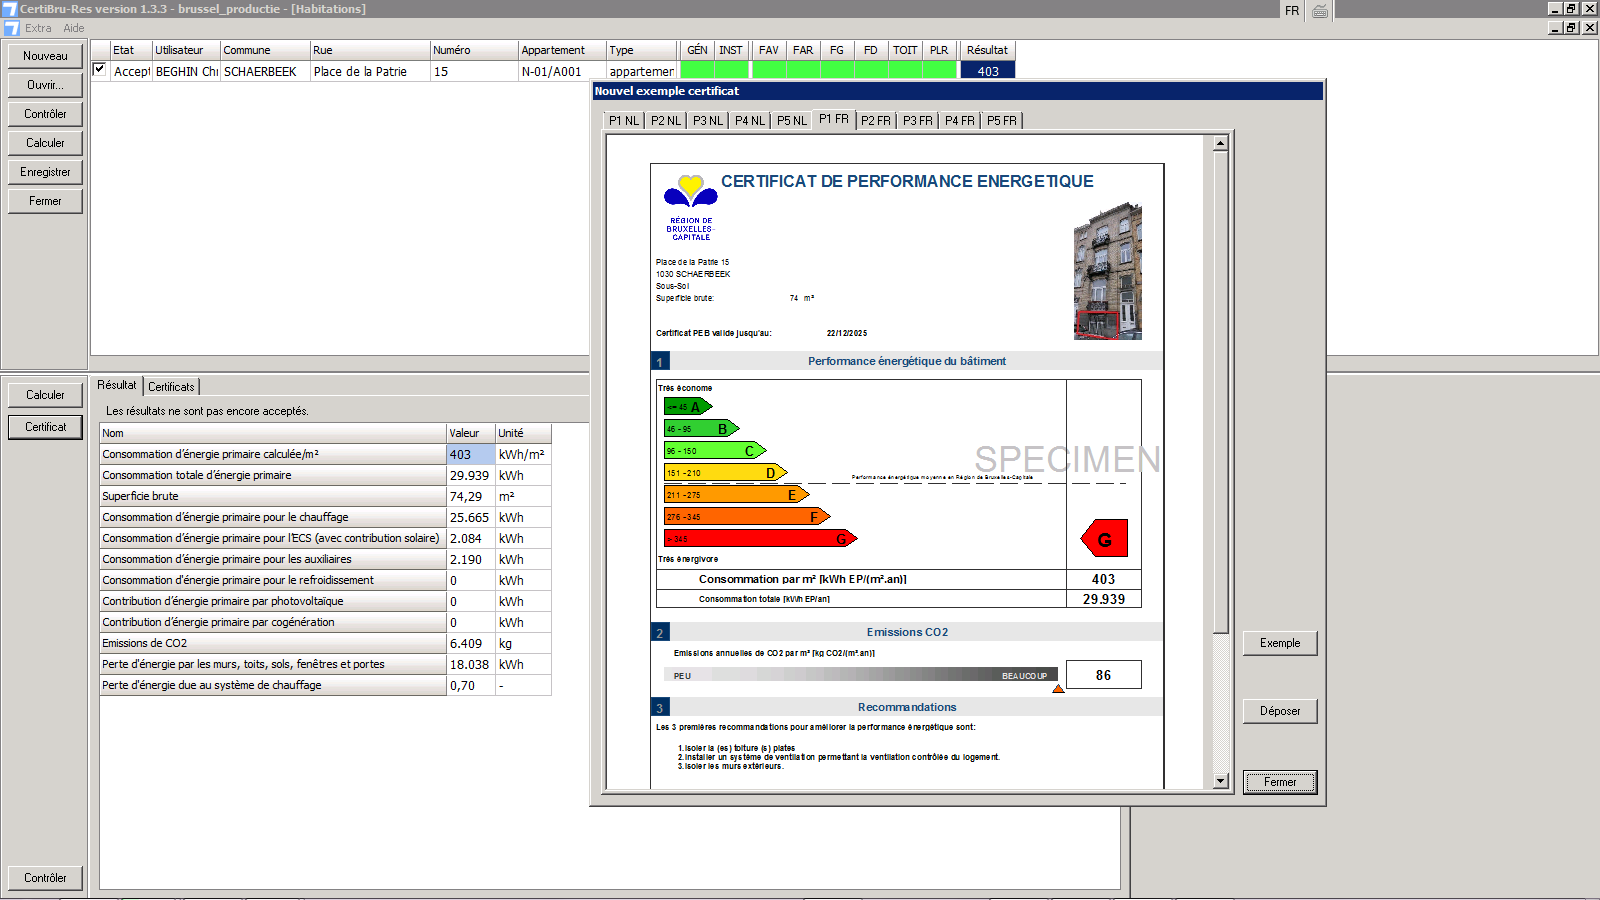The height and width of the screenshot is (900, 1600).
Task: Switch to the Certificats tab
Action: 171,387
